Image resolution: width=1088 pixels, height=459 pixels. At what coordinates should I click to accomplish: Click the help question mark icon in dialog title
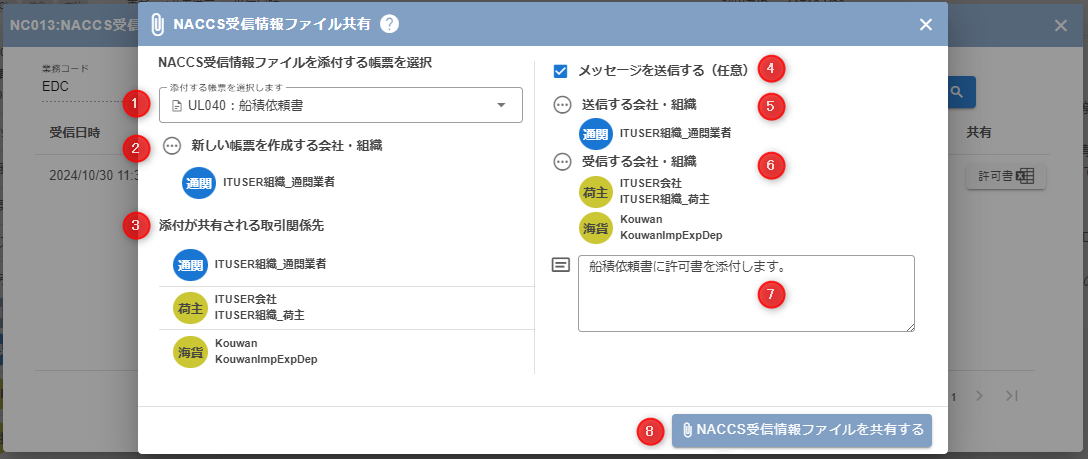(390, 25)
